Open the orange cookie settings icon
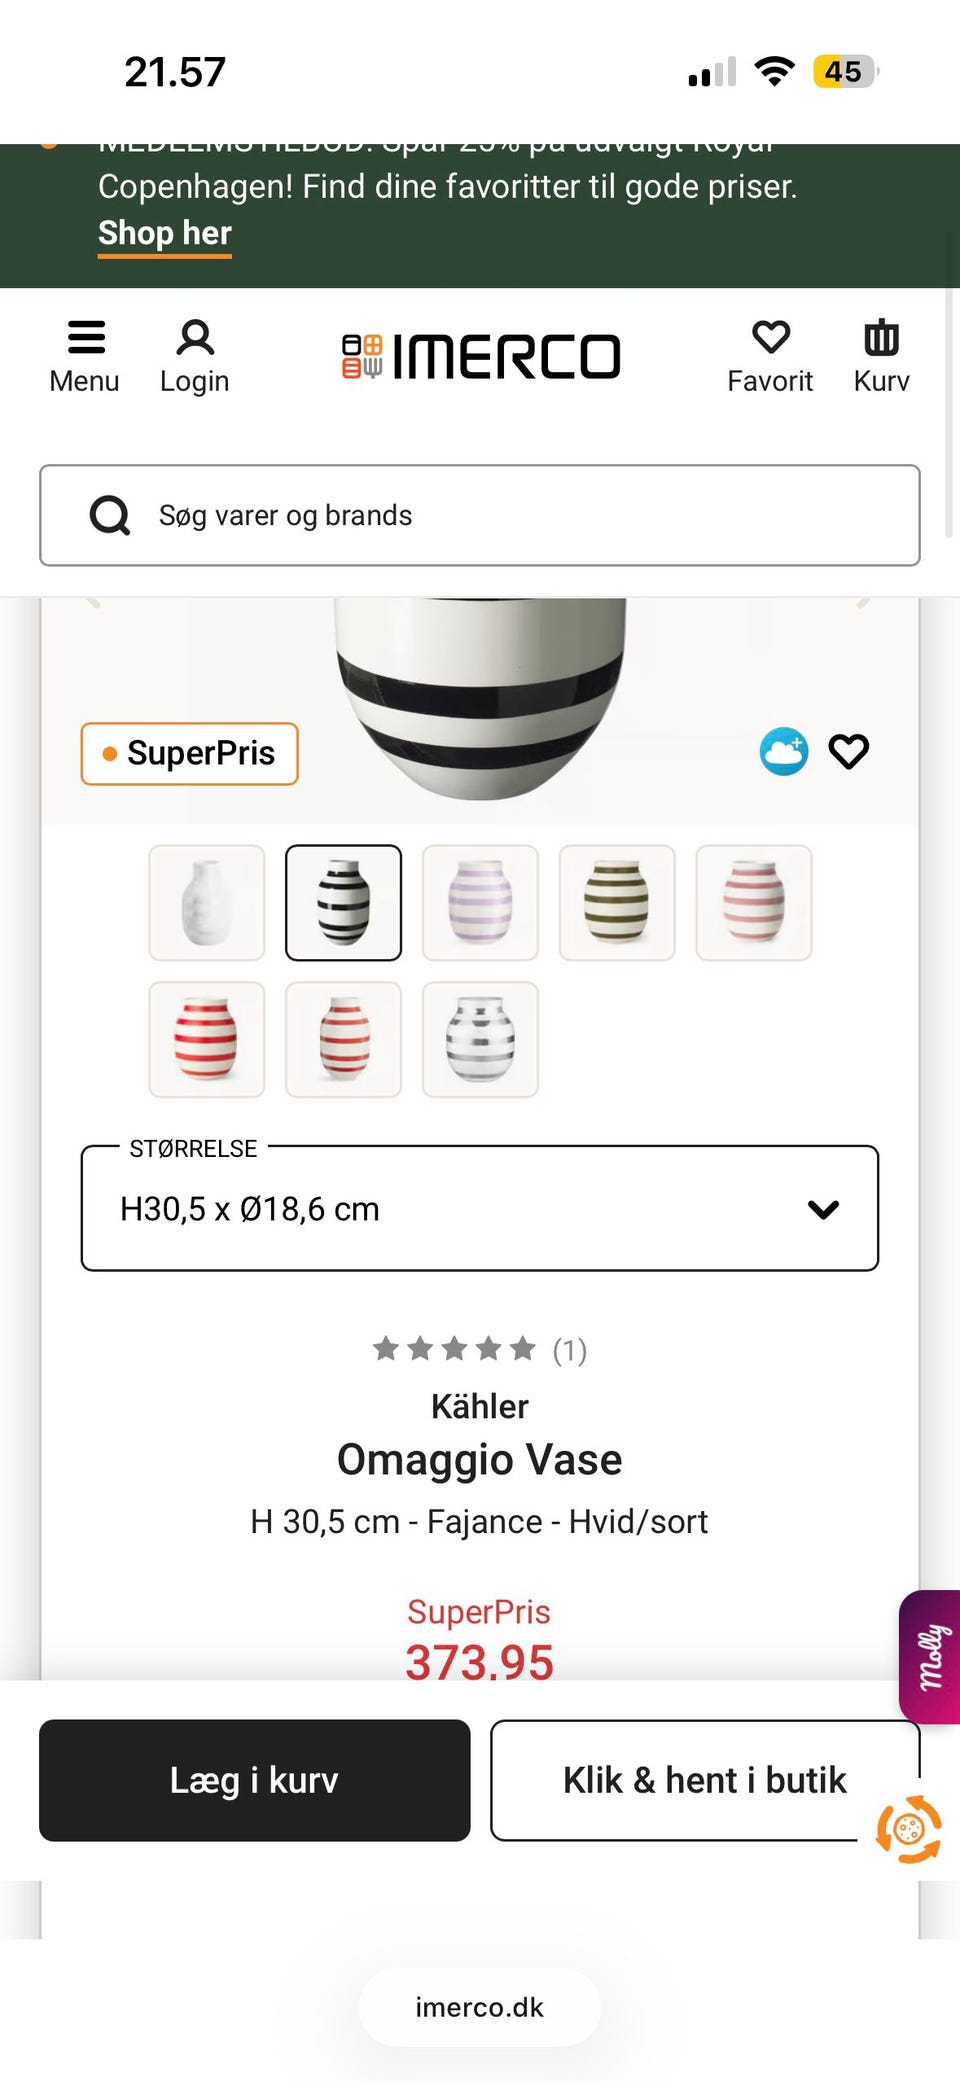960x2081 pixels. click(x=908, y=1830)
